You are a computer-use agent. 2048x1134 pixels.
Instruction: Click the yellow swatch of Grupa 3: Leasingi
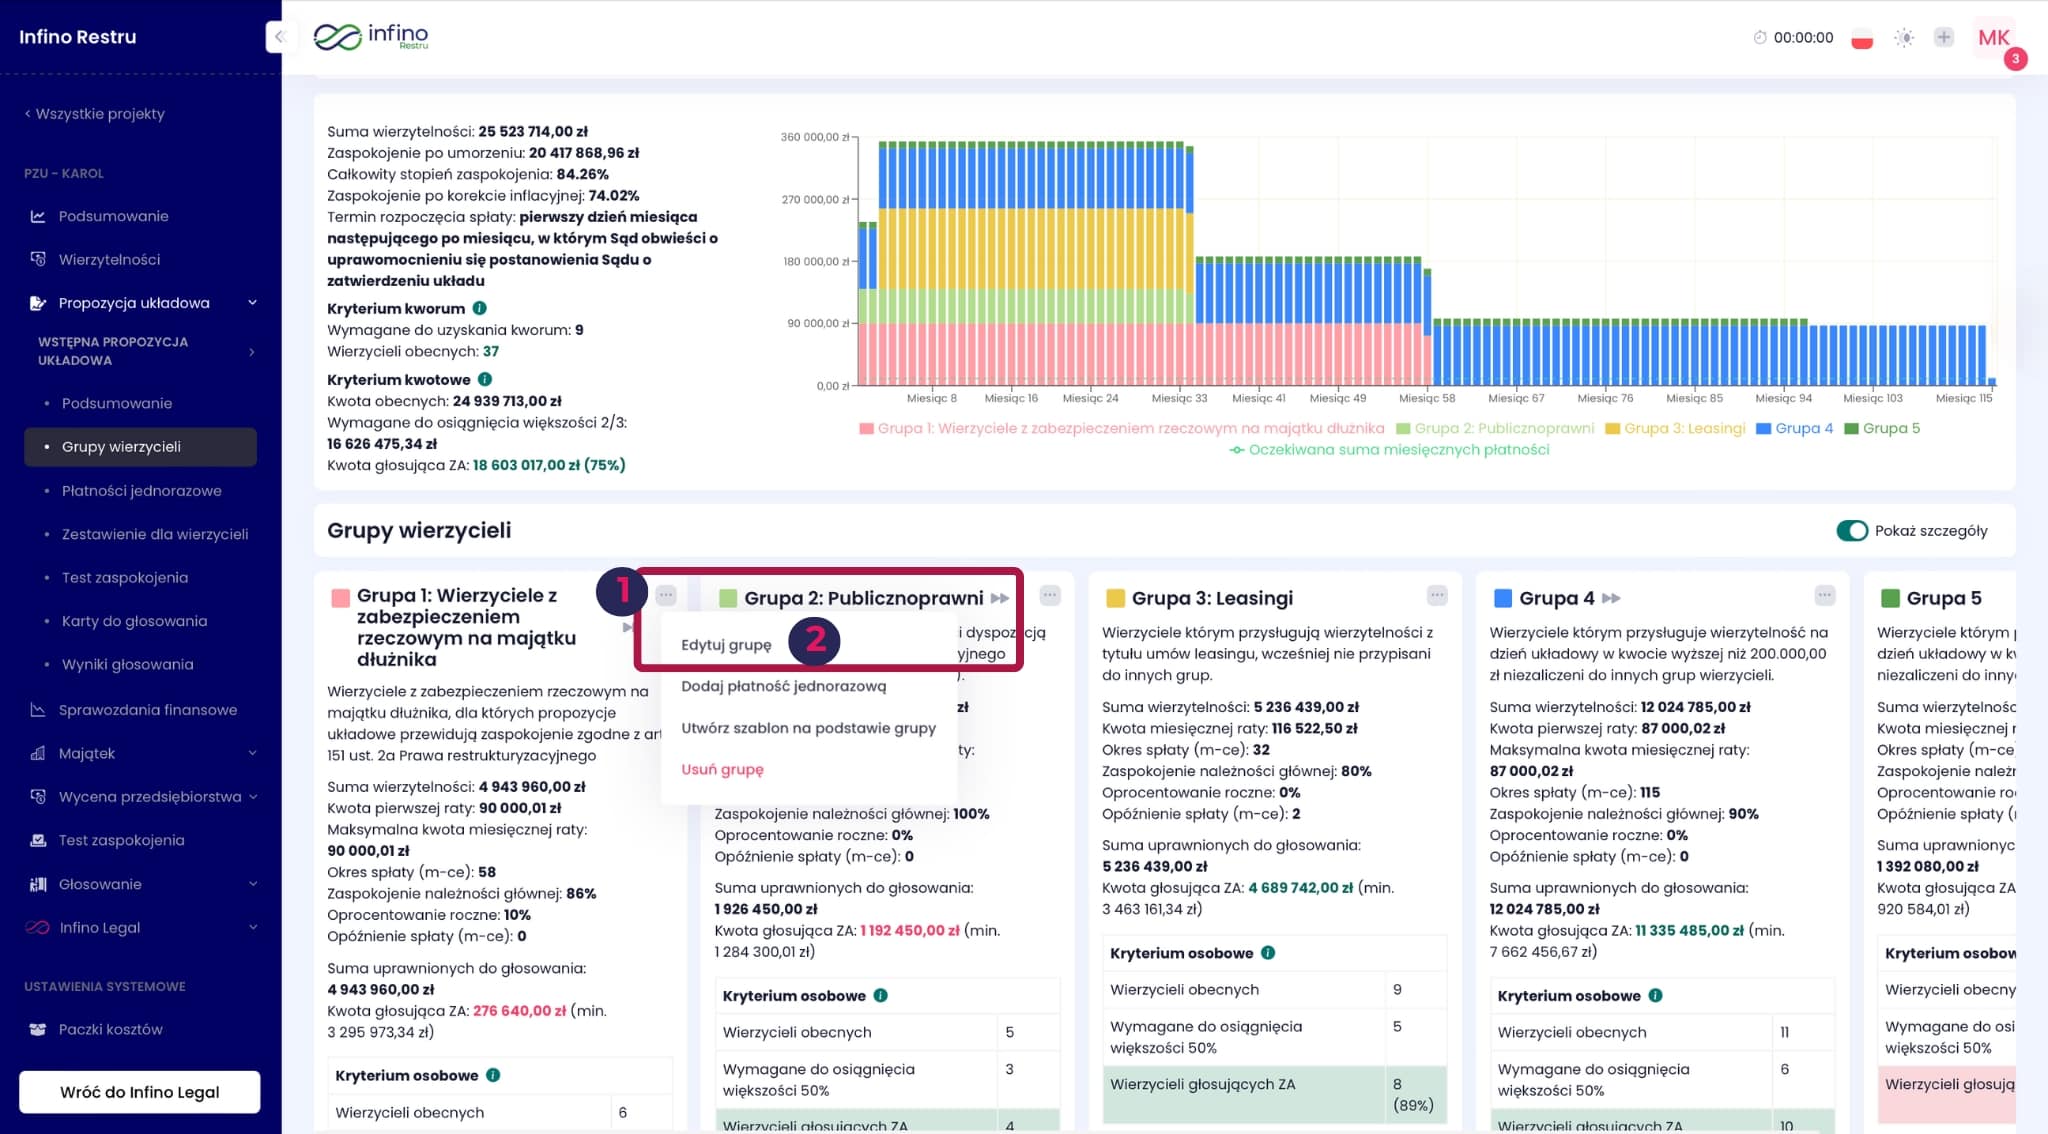coord(1115,598)
